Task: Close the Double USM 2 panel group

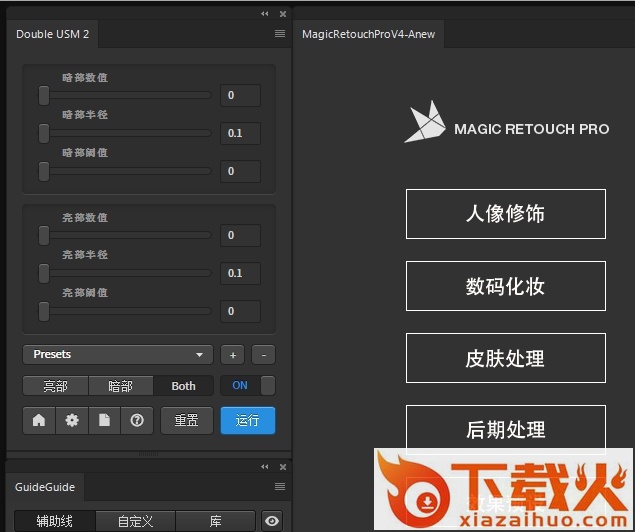Action: (283, 14)
